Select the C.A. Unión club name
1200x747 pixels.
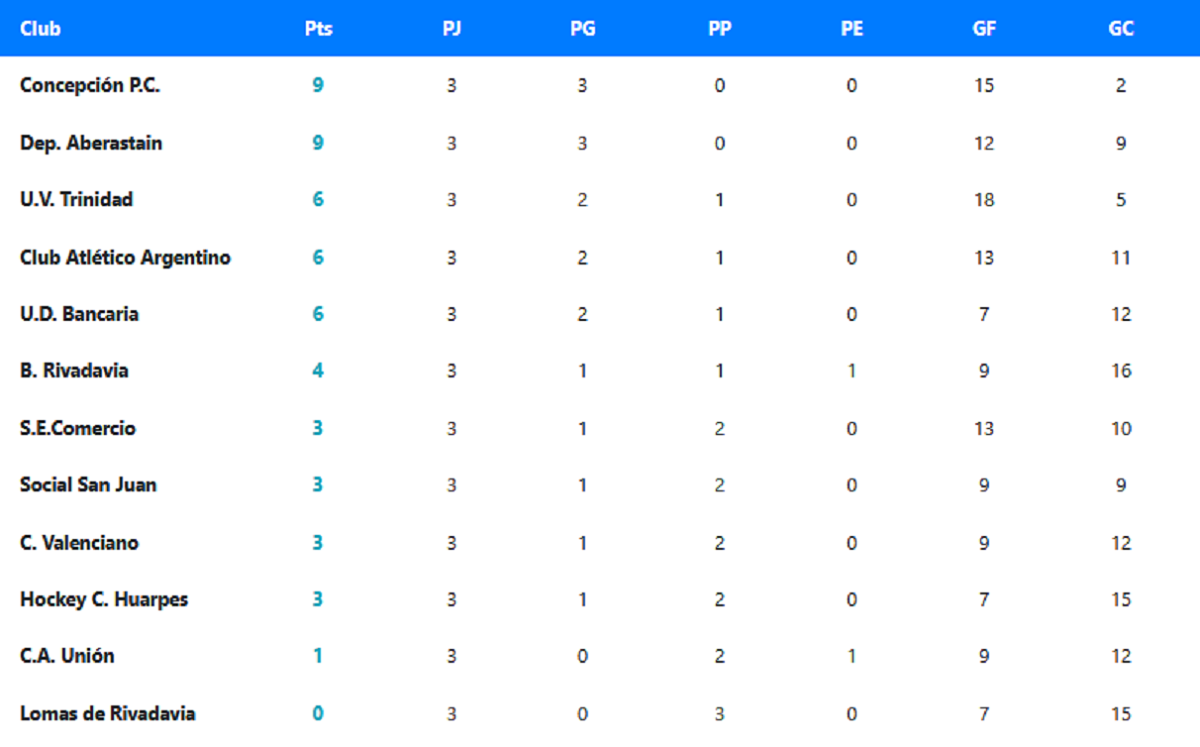67,656
